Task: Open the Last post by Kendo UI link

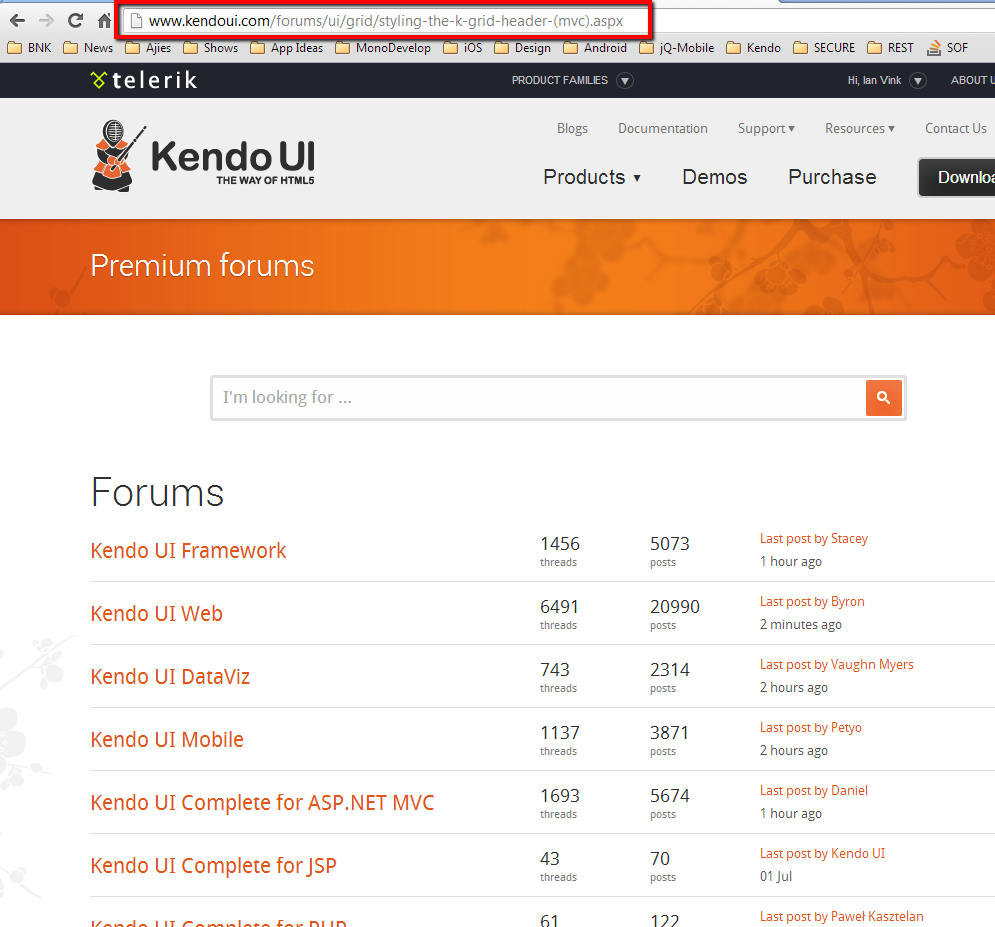Action: pos(822,853)
